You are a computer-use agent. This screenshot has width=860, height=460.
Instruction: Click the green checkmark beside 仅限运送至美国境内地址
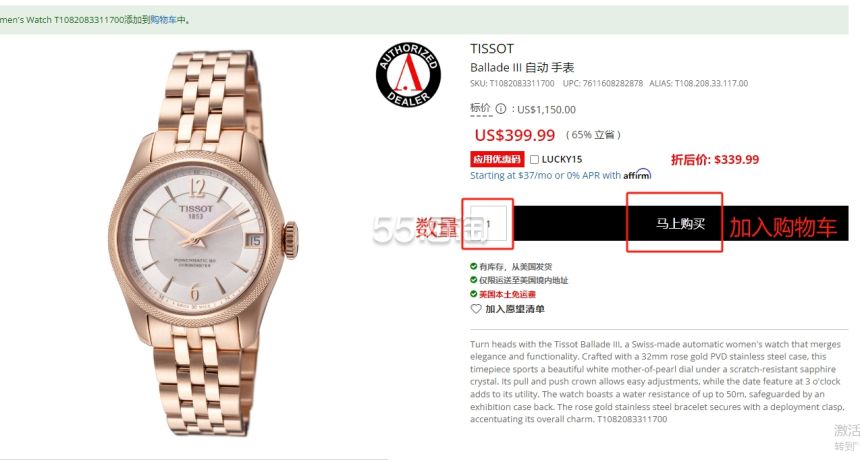tap(473, 280)
